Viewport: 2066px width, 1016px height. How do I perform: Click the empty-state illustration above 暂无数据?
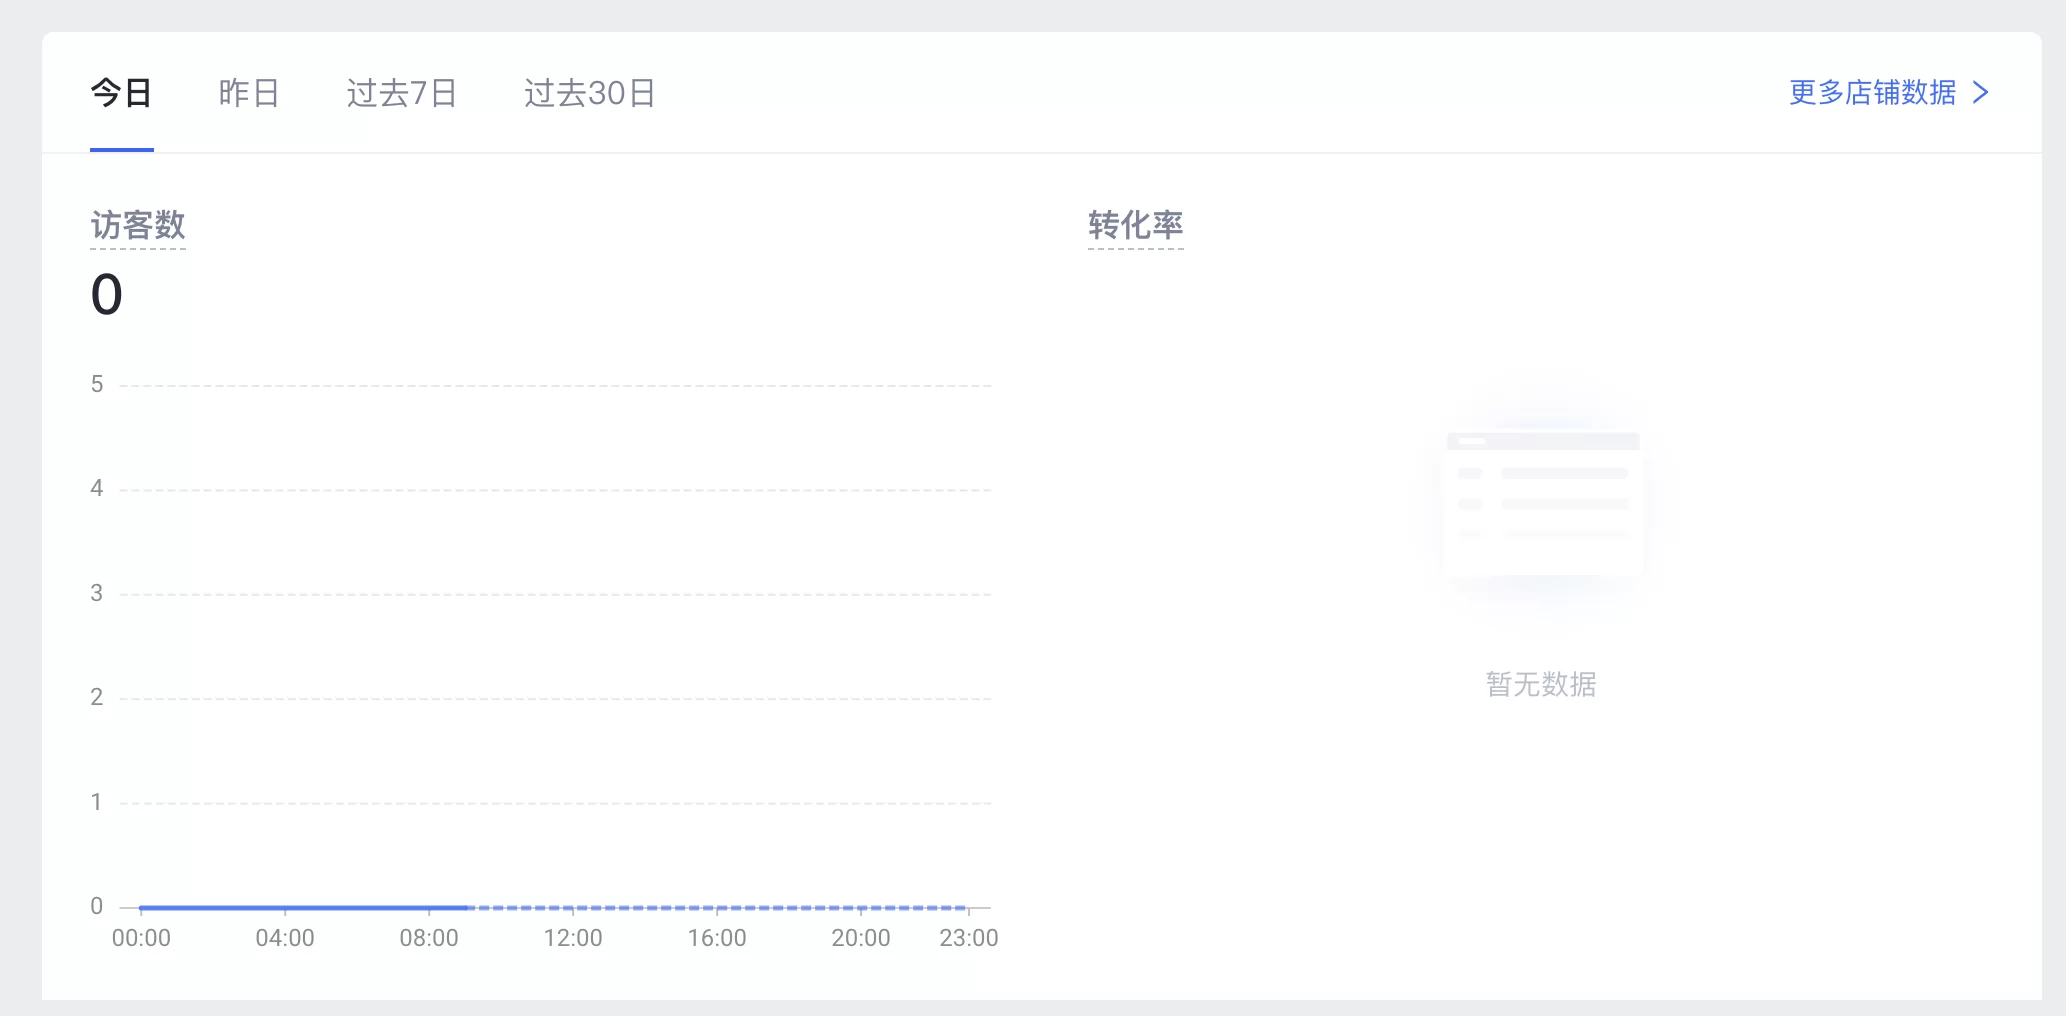1542,503
